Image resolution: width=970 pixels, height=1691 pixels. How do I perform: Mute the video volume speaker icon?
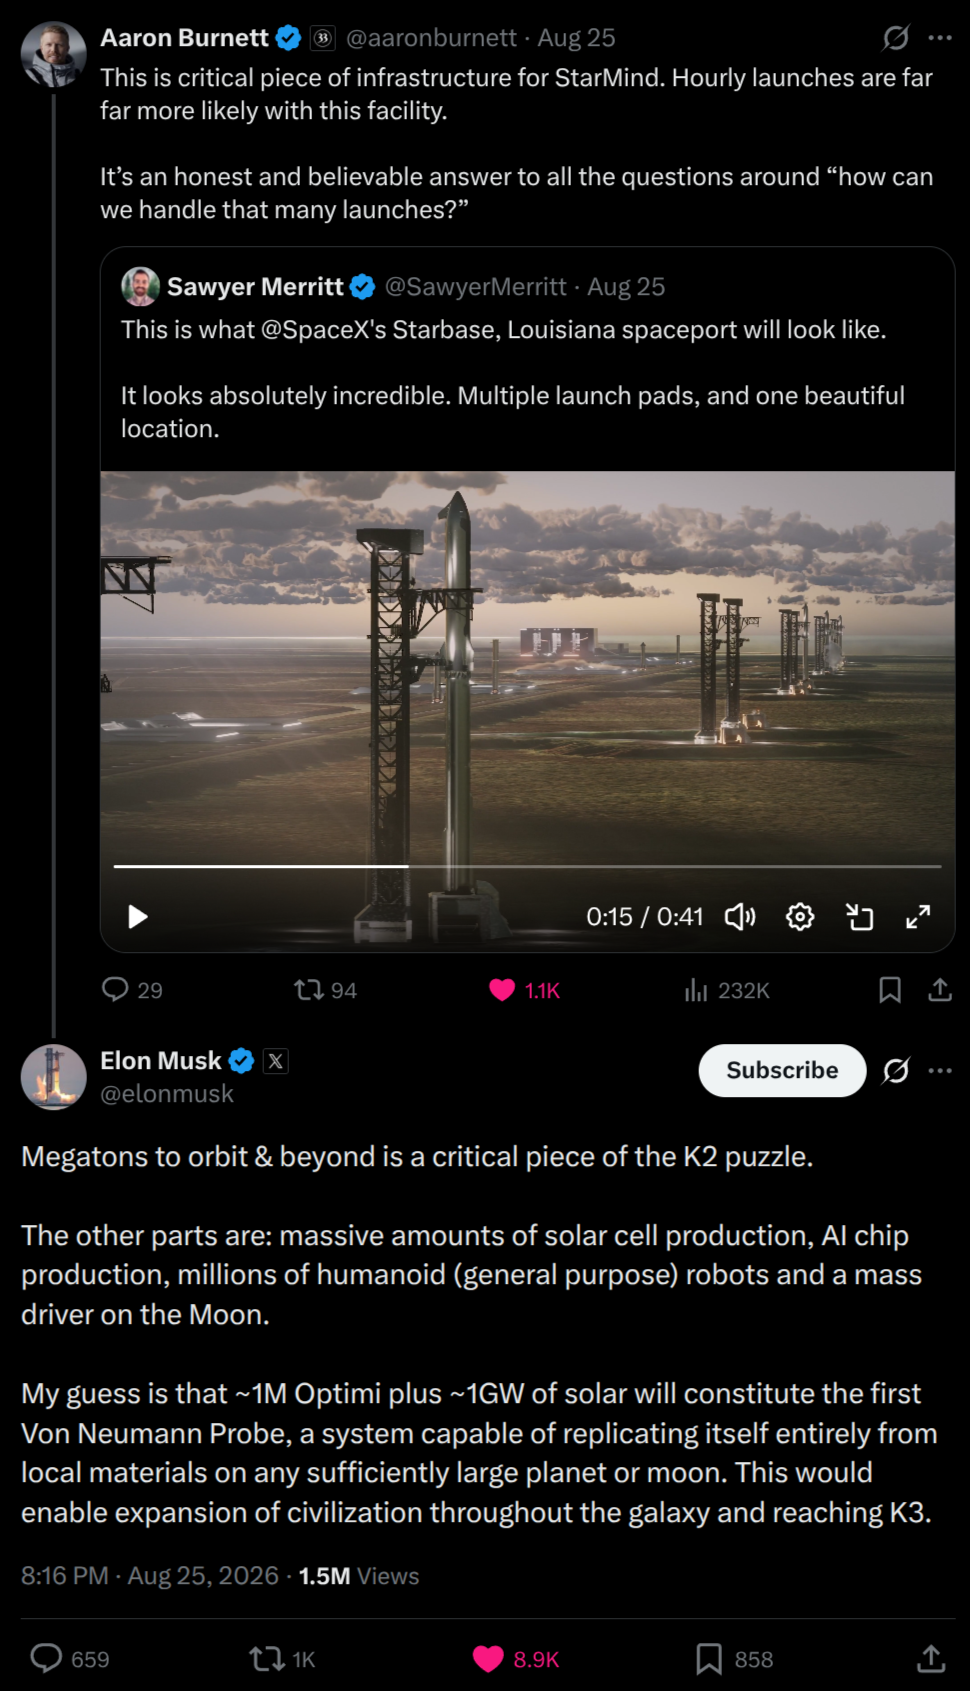click(x=740, y=917)
